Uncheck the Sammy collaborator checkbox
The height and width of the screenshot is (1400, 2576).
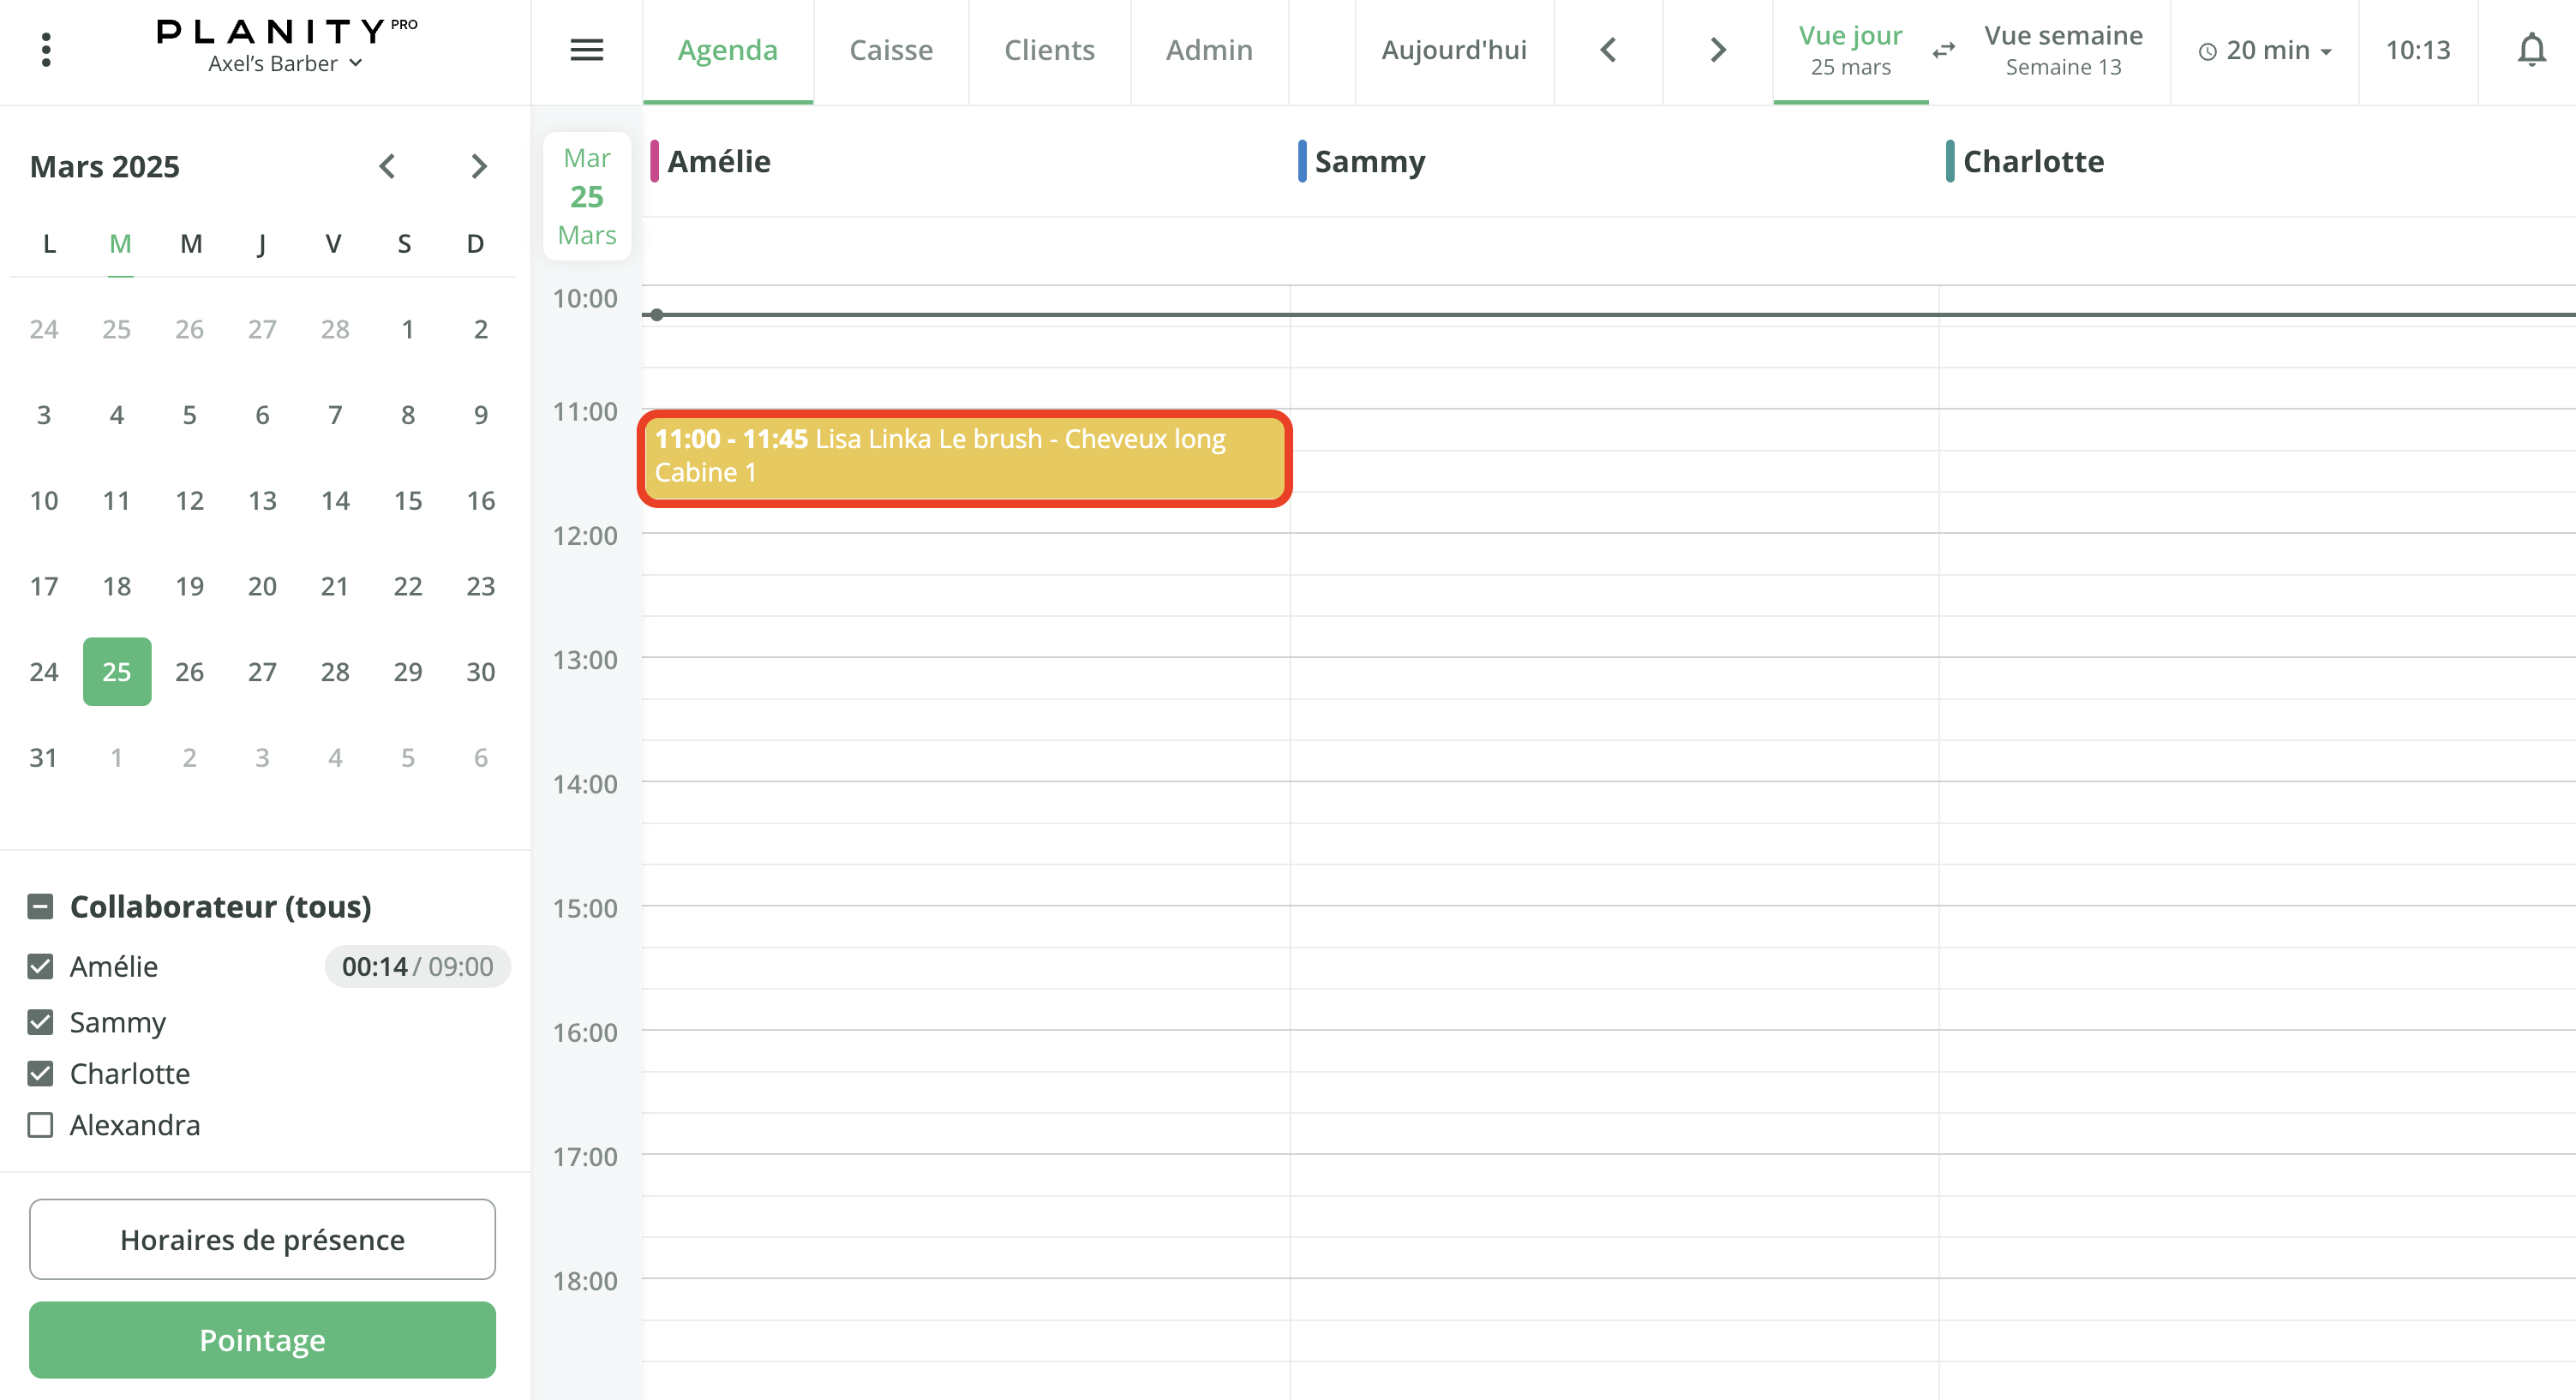coord(40,1022)
